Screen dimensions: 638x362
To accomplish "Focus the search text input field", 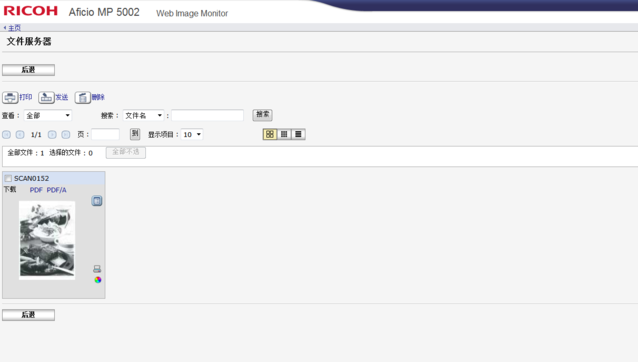I will coord(208,116).
